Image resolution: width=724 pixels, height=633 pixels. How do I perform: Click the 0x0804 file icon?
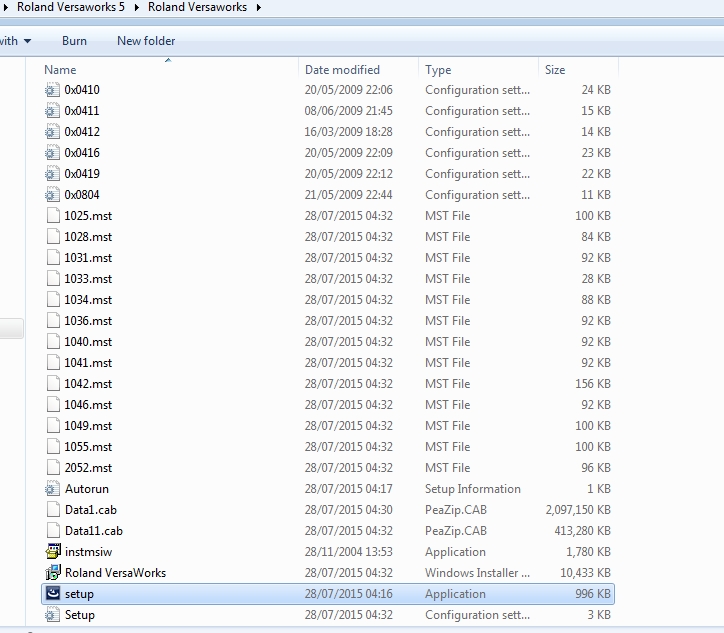(x=53, y=195)
